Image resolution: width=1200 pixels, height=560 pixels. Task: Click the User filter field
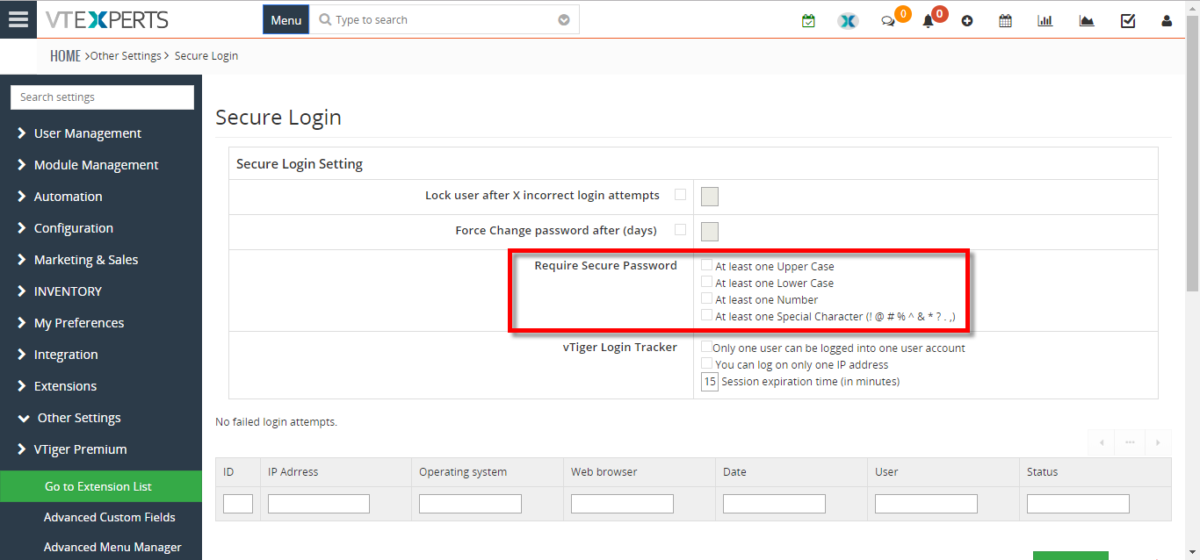(x=926, y=504)
